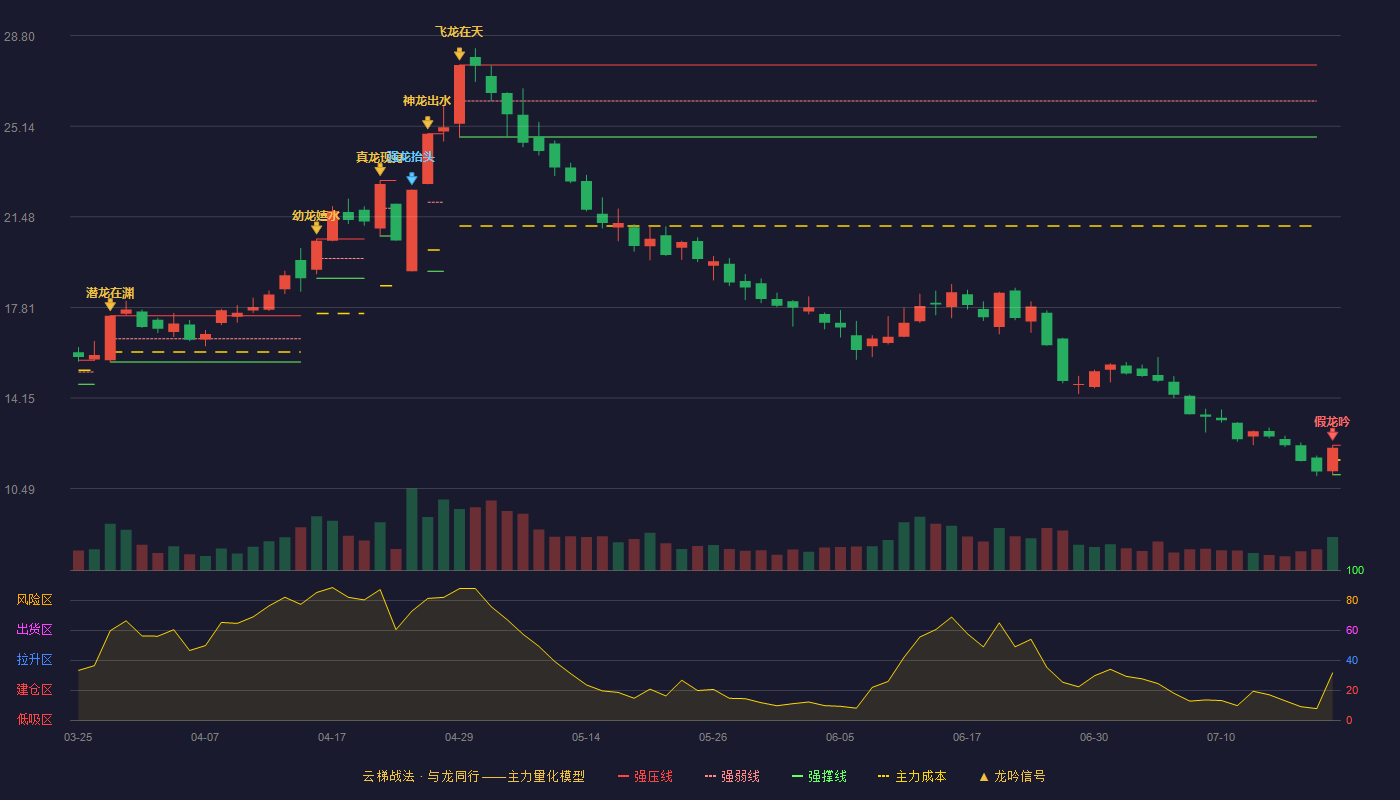Screen dimensions: 1400x800
Task: Click the 40 indicator axis label
Action: coord(1352,661)
